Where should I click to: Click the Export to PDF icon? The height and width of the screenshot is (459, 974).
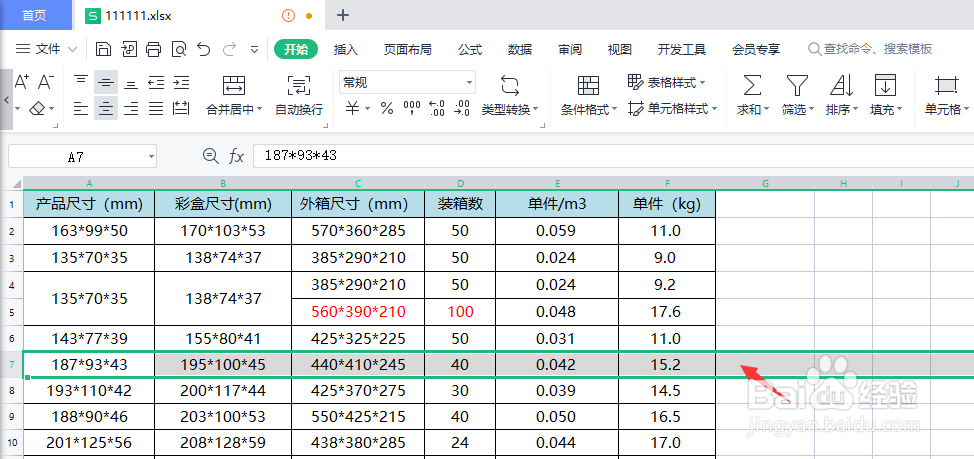click(x=129, y=49)
